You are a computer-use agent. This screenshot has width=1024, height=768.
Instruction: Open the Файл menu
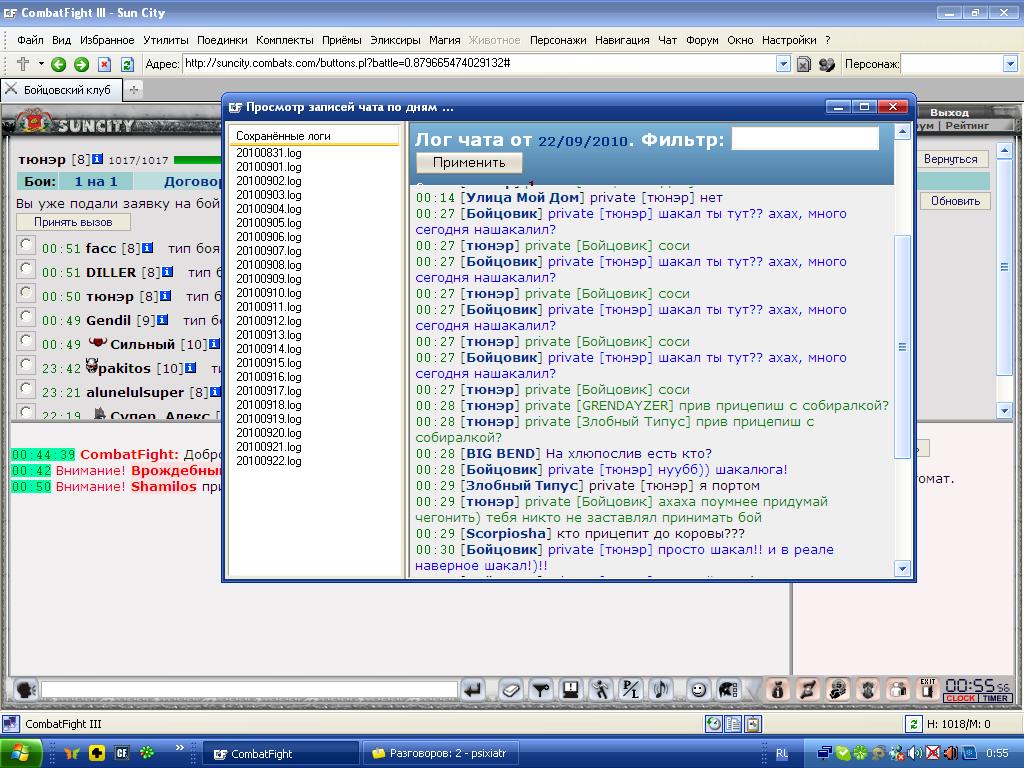click(30, 40)
